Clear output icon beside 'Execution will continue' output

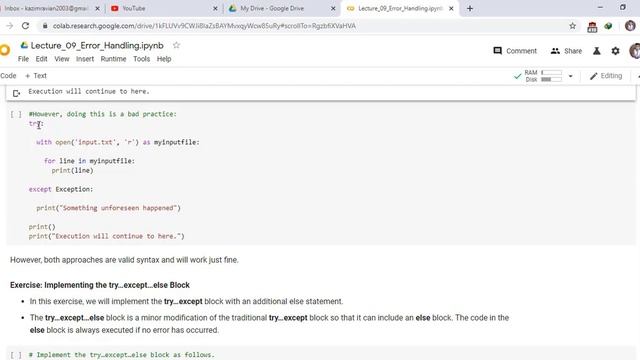[16, 93]
